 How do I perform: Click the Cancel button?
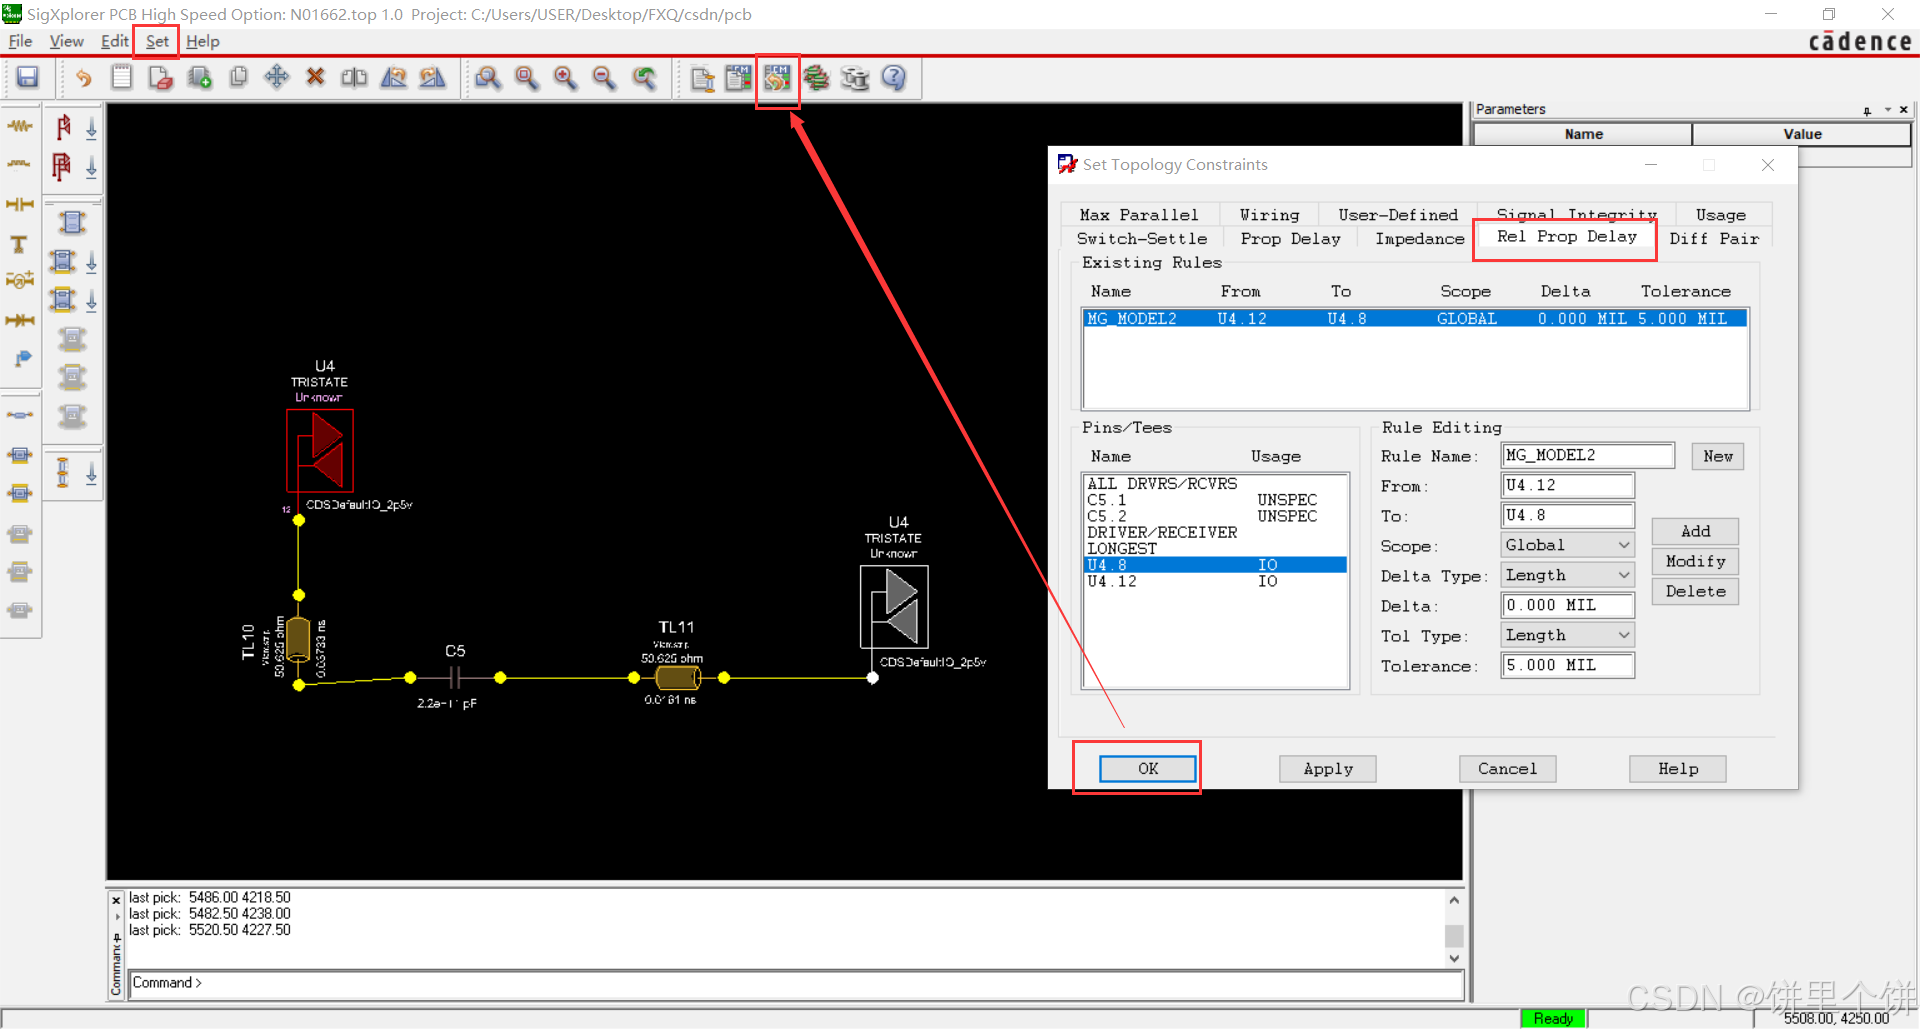pos(1507,769)
